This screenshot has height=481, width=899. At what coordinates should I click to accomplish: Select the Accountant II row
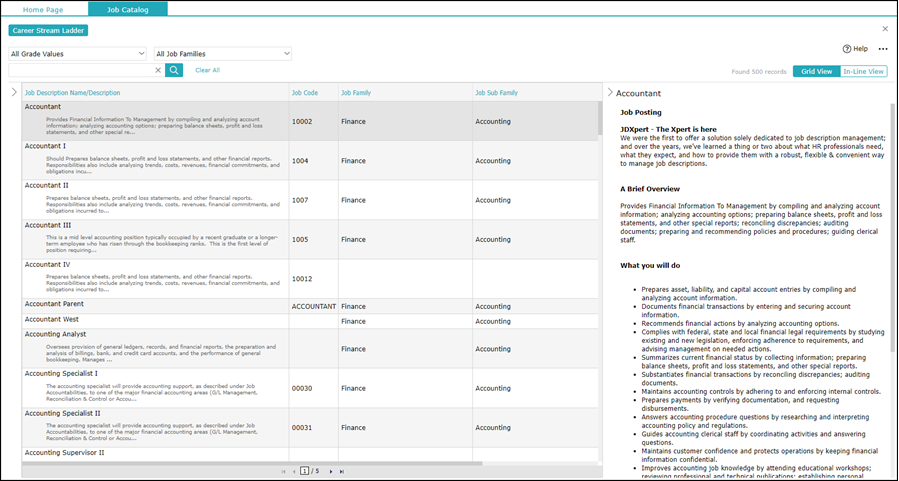[310, 200]
